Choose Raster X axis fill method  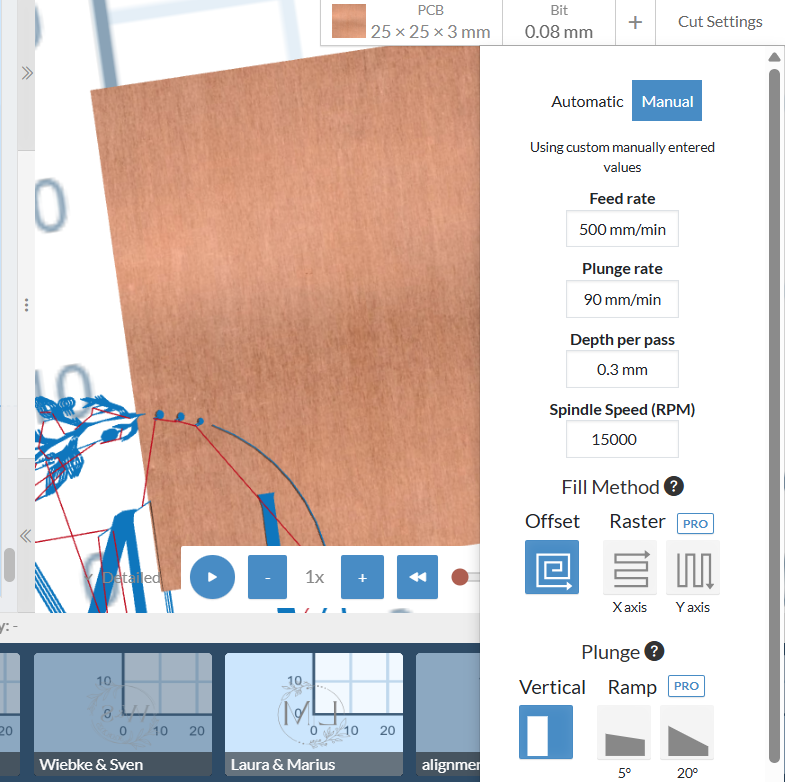(630, 567)
